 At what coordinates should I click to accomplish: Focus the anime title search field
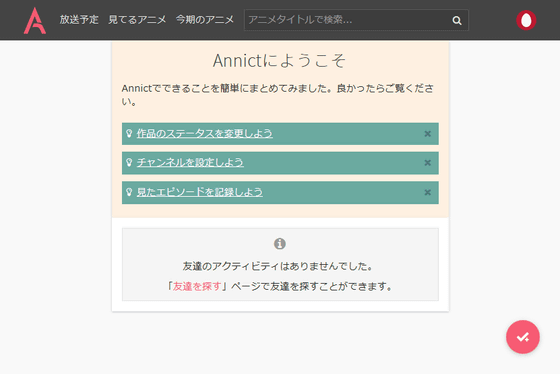coord(356,20)
